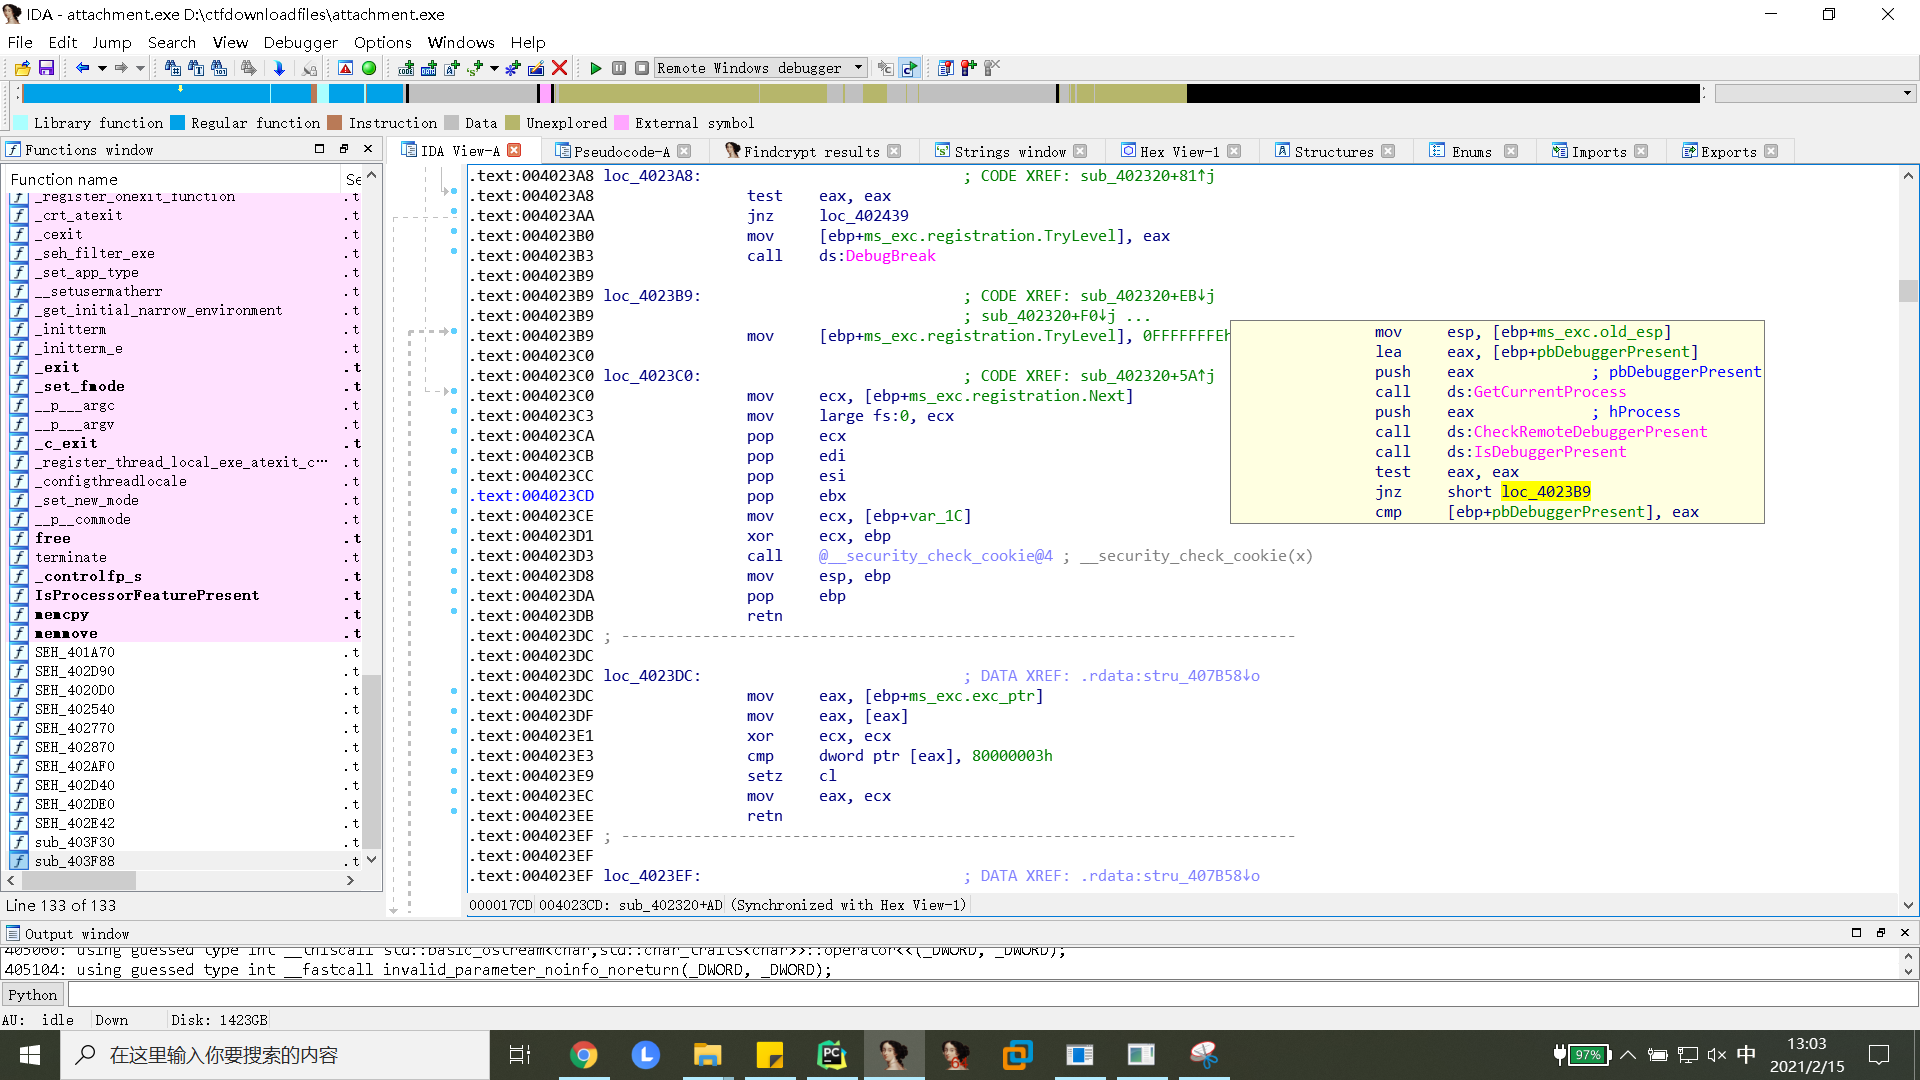This screenshot has width=1920, height=1080.
Task: Select sub_403F30 in functions list
Action: pos(75,842)
